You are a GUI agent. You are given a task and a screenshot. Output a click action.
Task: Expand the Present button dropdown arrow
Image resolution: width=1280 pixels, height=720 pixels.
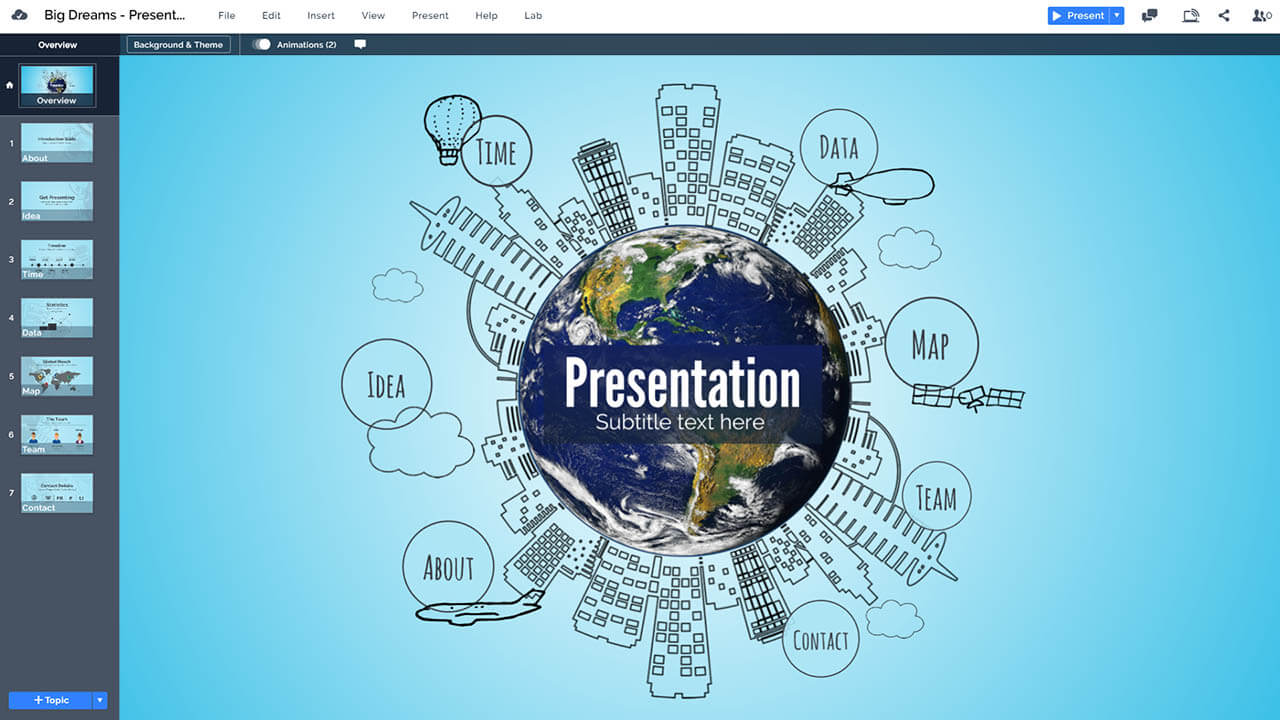coord(1117,16)
